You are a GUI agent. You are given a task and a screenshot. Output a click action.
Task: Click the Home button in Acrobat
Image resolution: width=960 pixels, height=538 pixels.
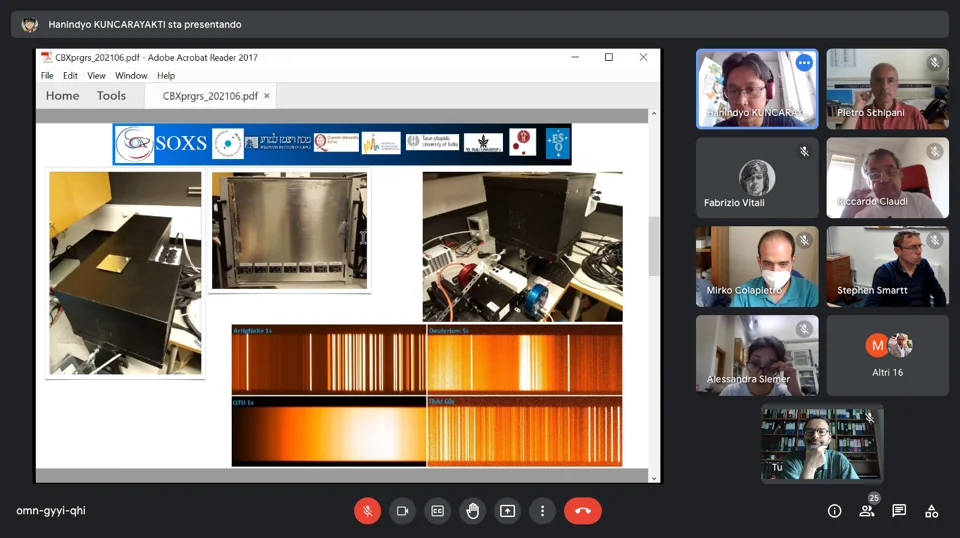[62, 96]
